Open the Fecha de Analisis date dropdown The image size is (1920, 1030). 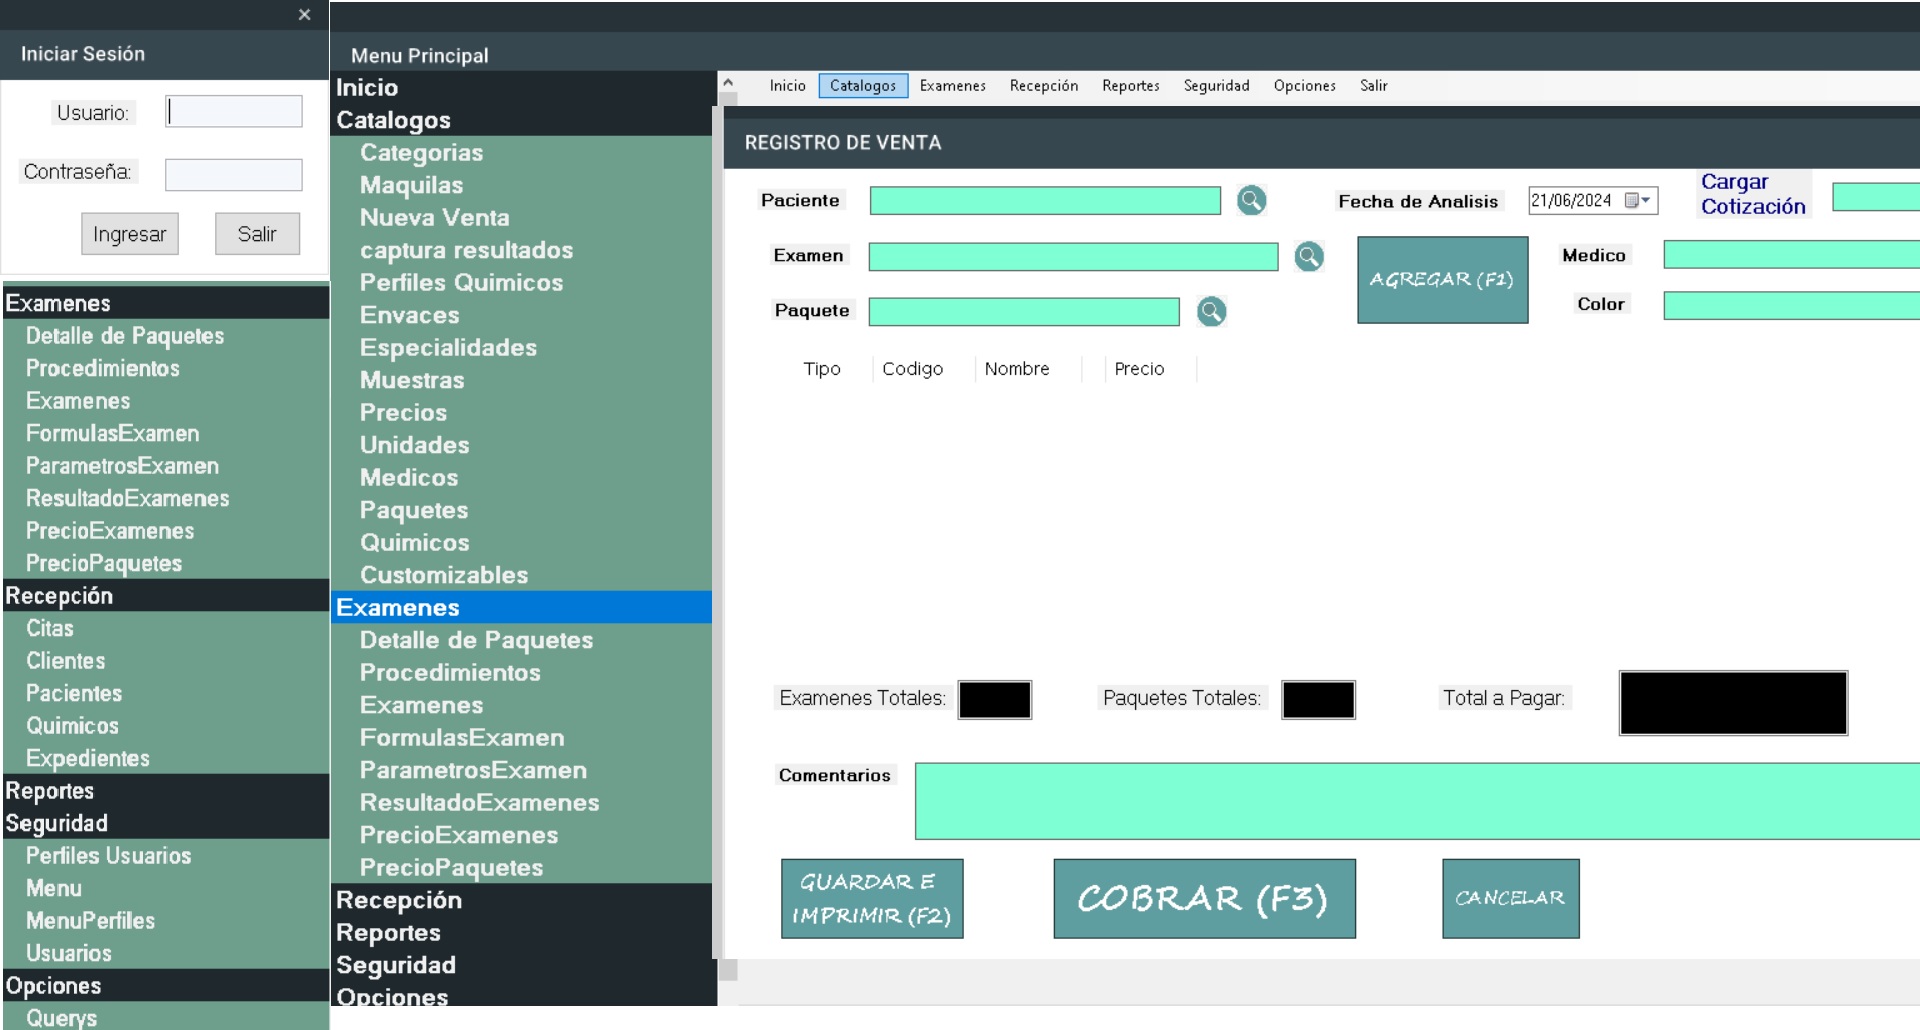click(1644, 201)
